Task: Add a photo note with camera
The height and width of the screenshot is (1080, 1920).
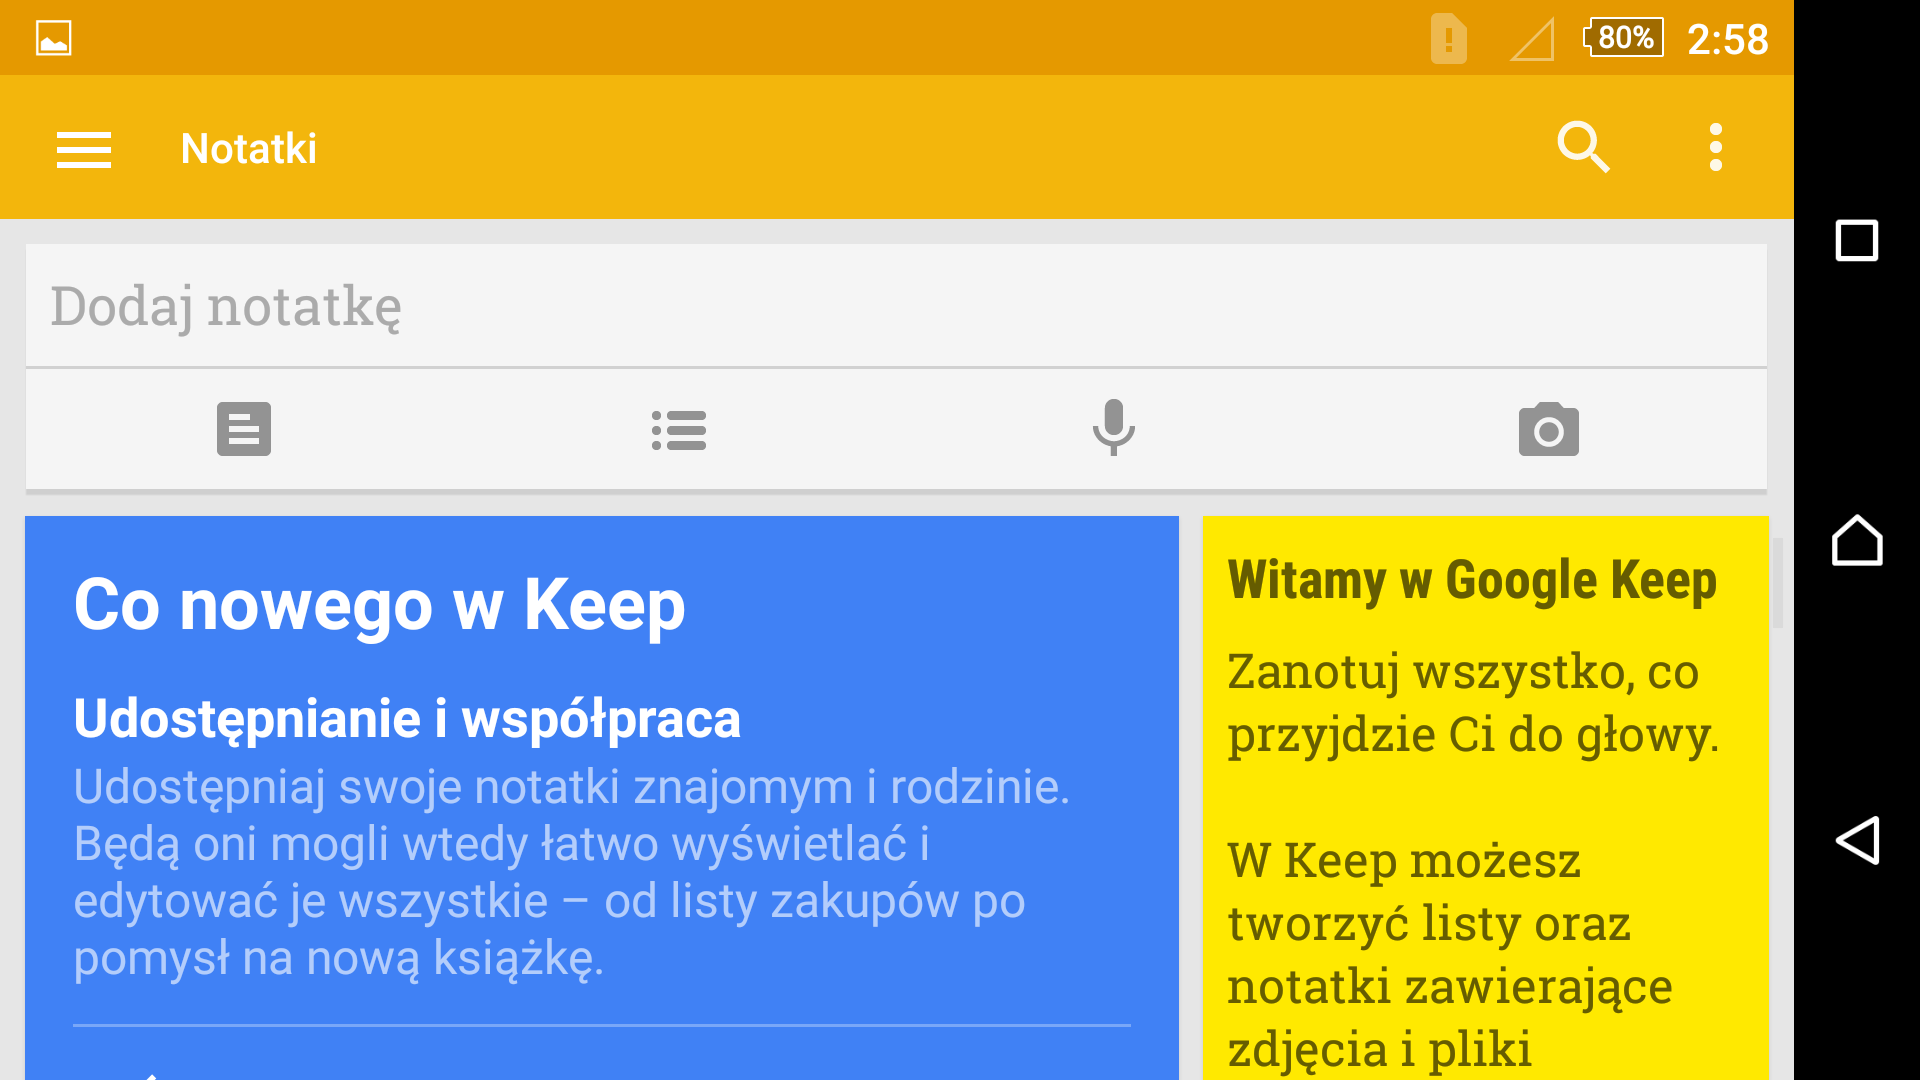Action: coord(1549,430)
